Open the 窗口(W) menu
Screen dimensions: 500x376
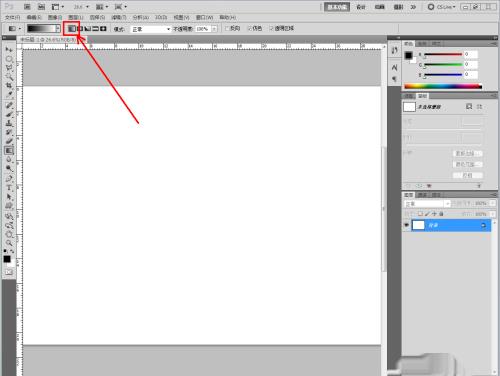(204, 17)
